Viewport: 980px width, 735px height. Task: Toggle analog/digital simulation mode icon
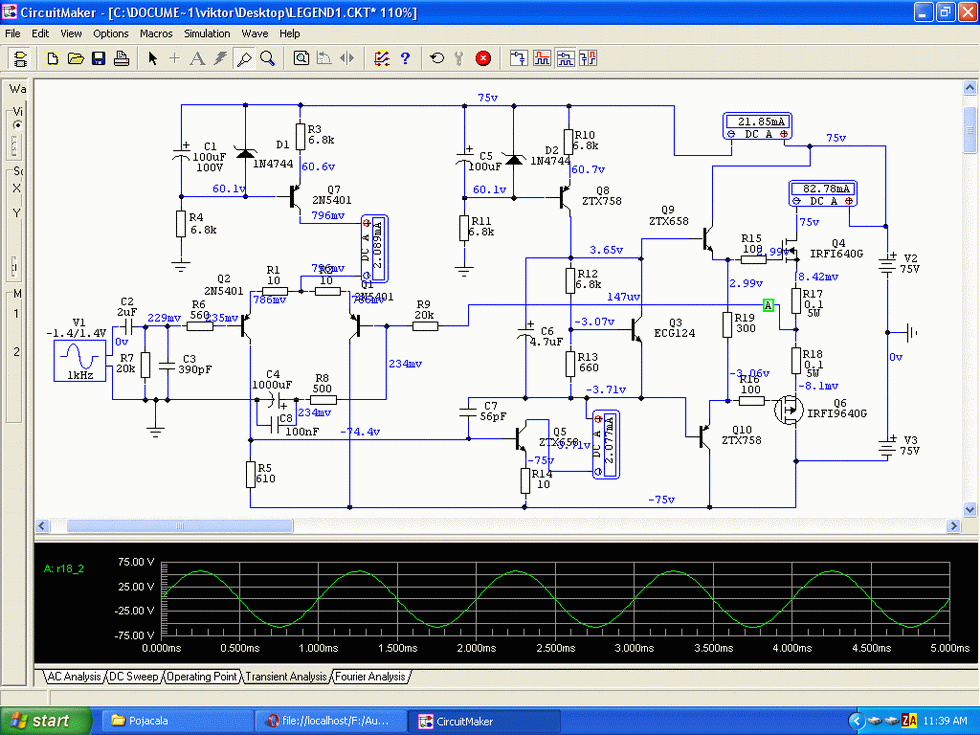click(x=382, y=59)
